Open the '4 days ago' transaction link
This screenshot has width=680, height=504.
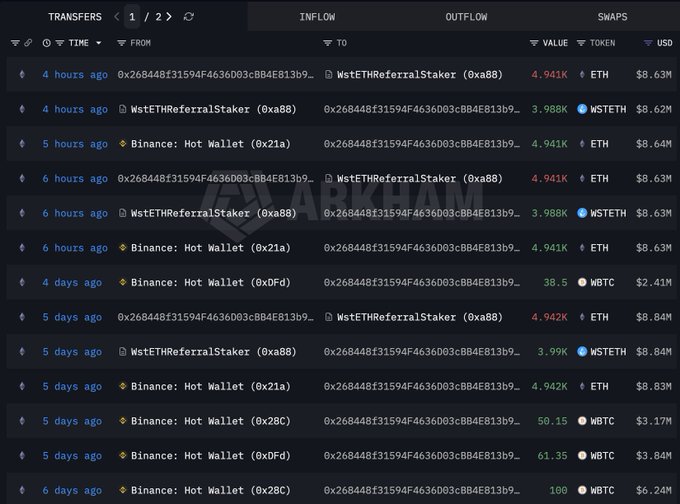[x=72, y=282]
